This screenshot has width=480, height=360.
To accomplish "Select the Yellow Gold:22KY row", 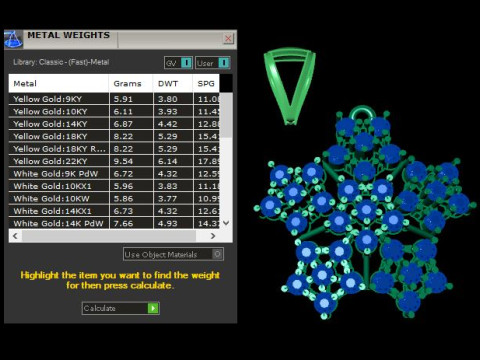I will [114, 161].
